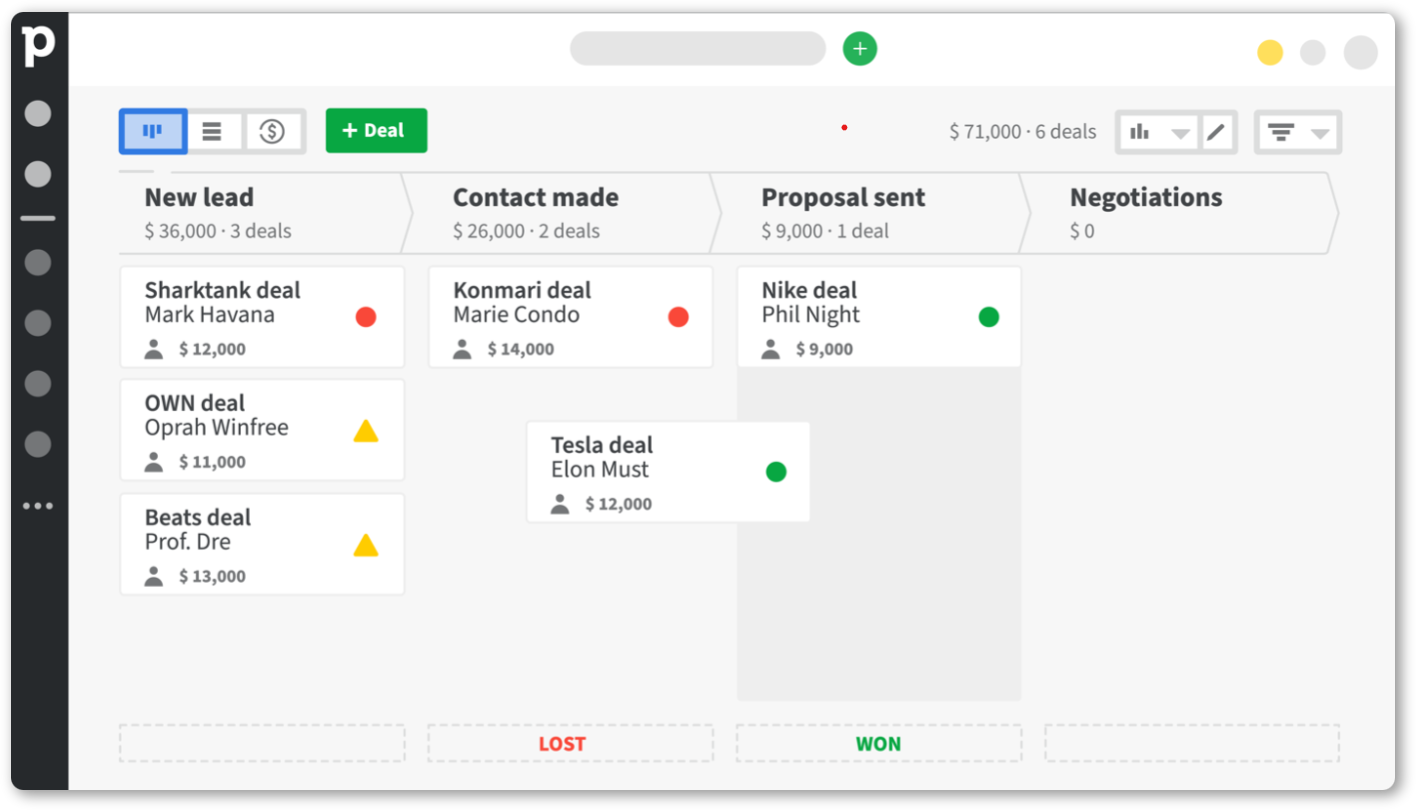The image size is (1416, 810).
Task: Click the red status dot on Sharktank deal
Action: pyautogui.click(x=366, y=317)
